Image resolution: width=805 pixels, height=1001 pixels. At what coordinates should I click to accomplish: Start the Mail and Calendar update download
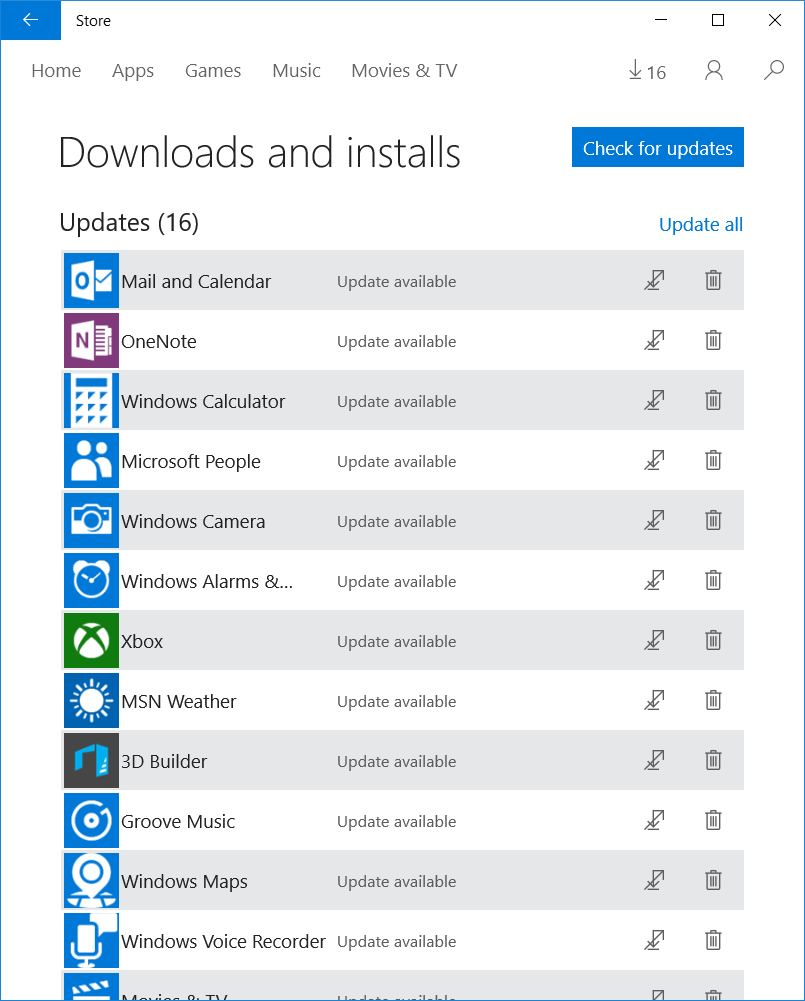(x=654, y=280)
